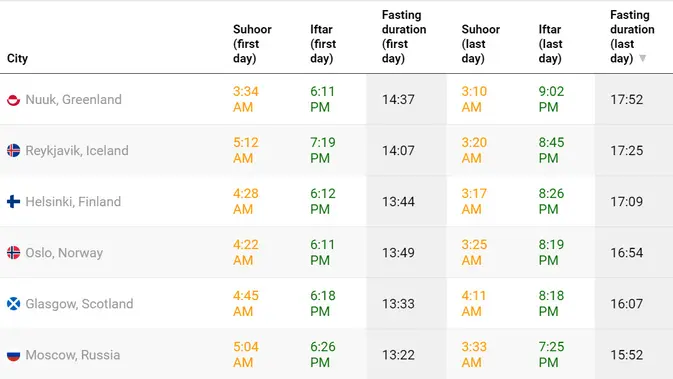673x379 pixels.
Task: Select the Reykjavik, Iceland city name
Action: pos(77,151)
